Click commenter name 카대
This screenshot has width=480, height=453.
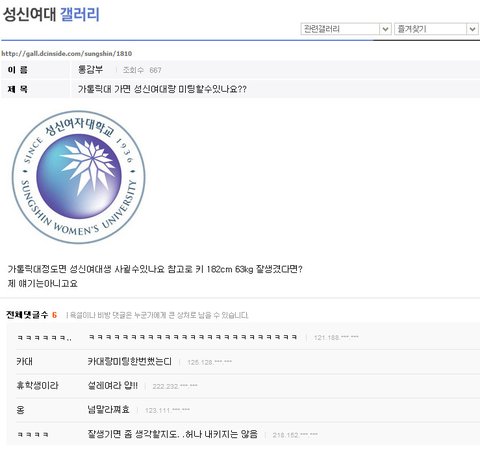point(24,361)
